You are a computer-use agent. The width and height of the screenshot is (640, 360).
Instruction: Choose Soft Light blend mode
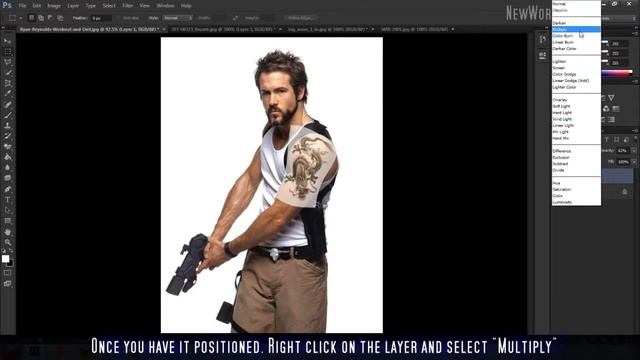(576, 106)
